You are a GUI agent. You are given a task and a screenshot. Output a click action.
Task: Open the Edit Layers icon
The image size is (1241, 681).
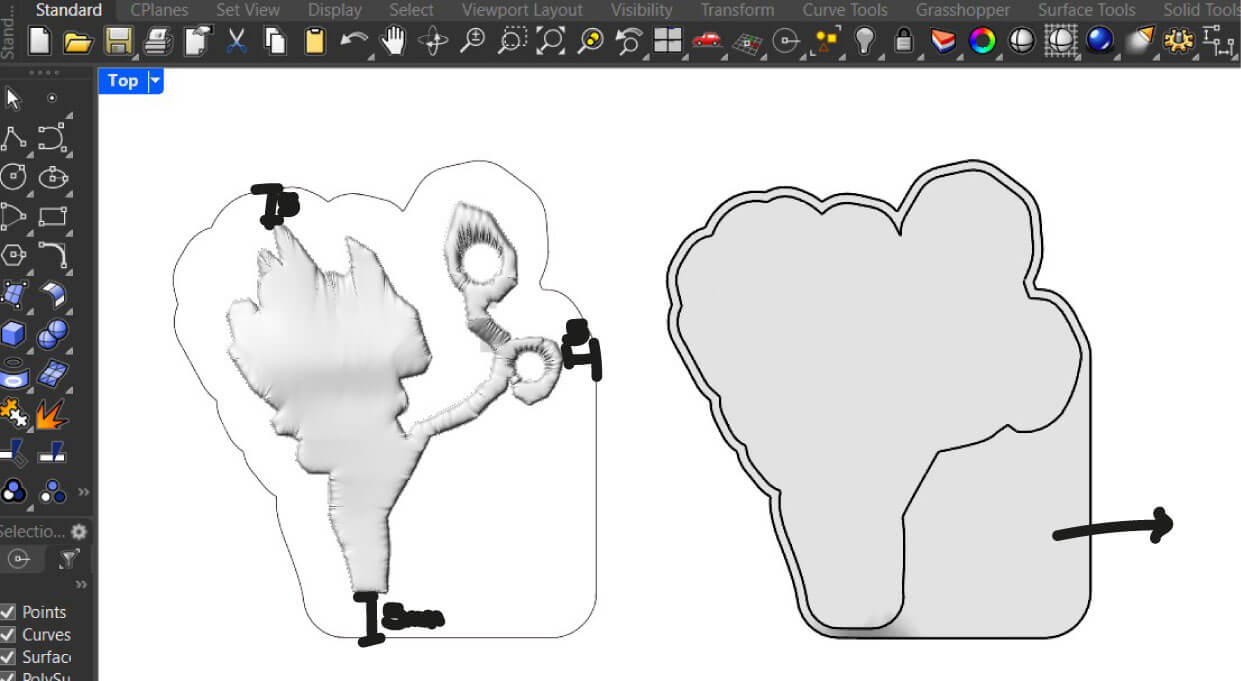(943, 41)
